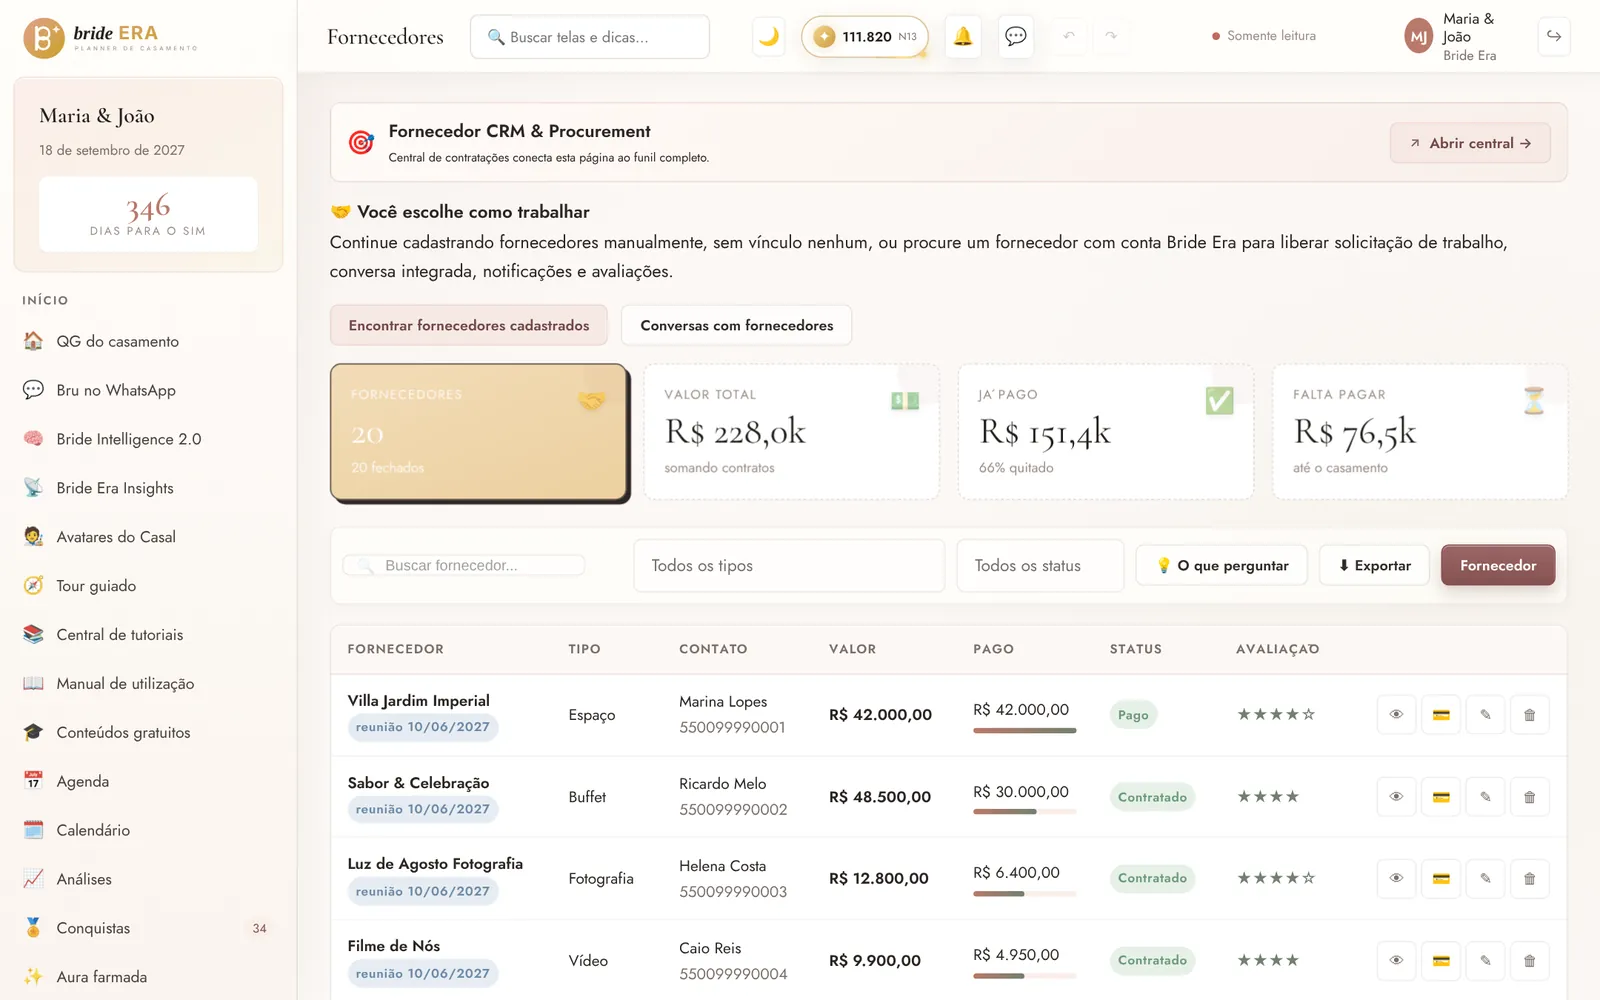Open notifications bell
This screenshot has height=1000, width=1600.
(x=963, y=37)
